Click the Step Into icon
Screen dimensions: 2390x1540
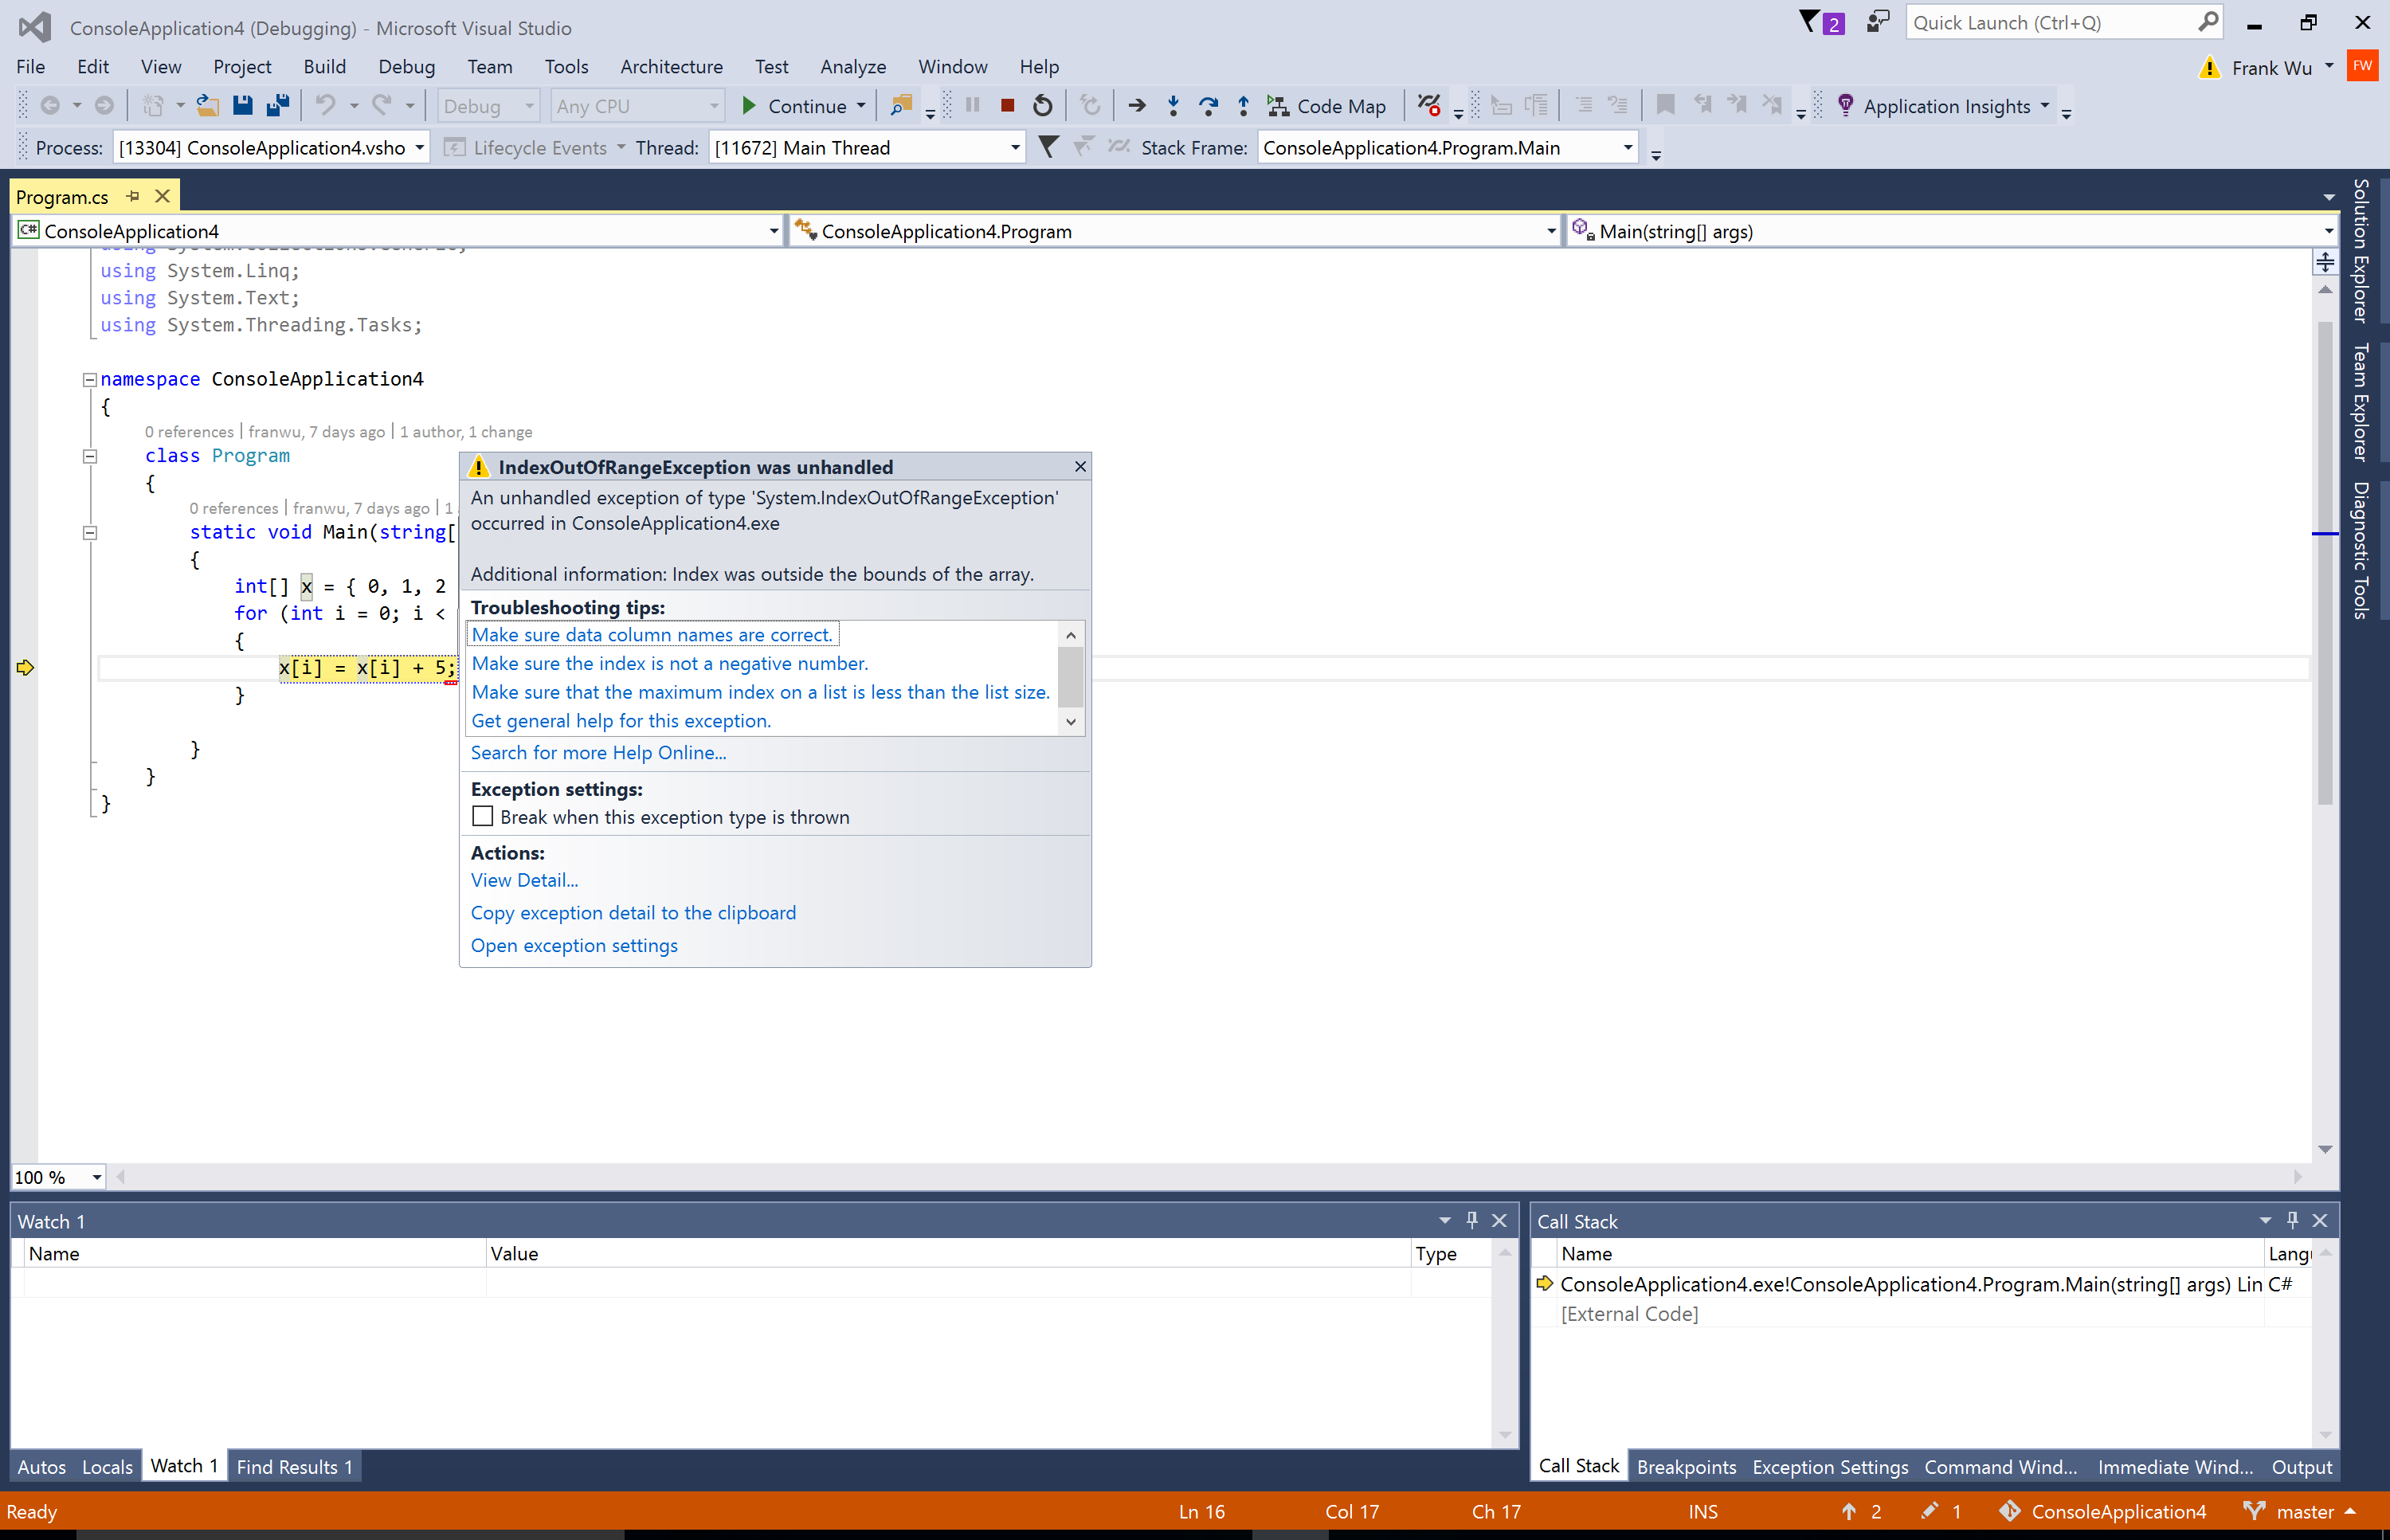tap(1173, 106)
